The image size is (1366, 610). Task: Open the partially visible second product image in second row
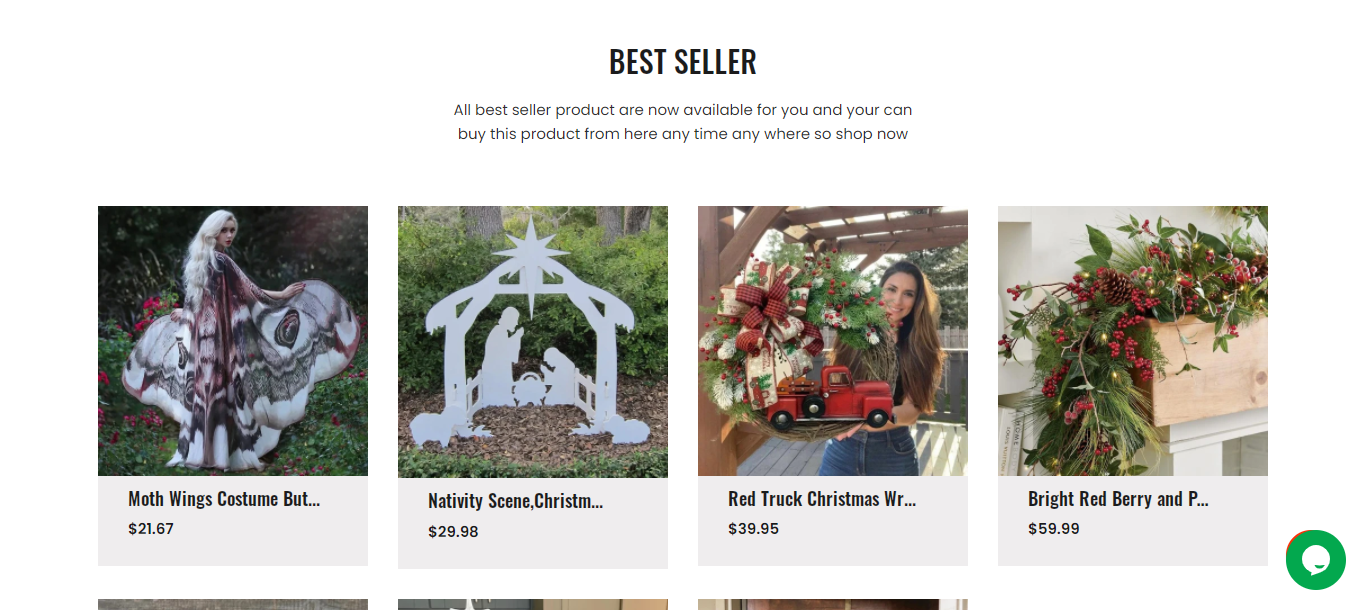point(533,605)
